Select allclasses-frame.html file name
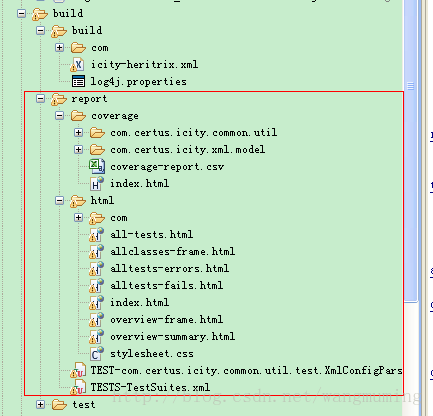Screen dimensions: 433x416 pyautogui.click(x=172, y=251)
